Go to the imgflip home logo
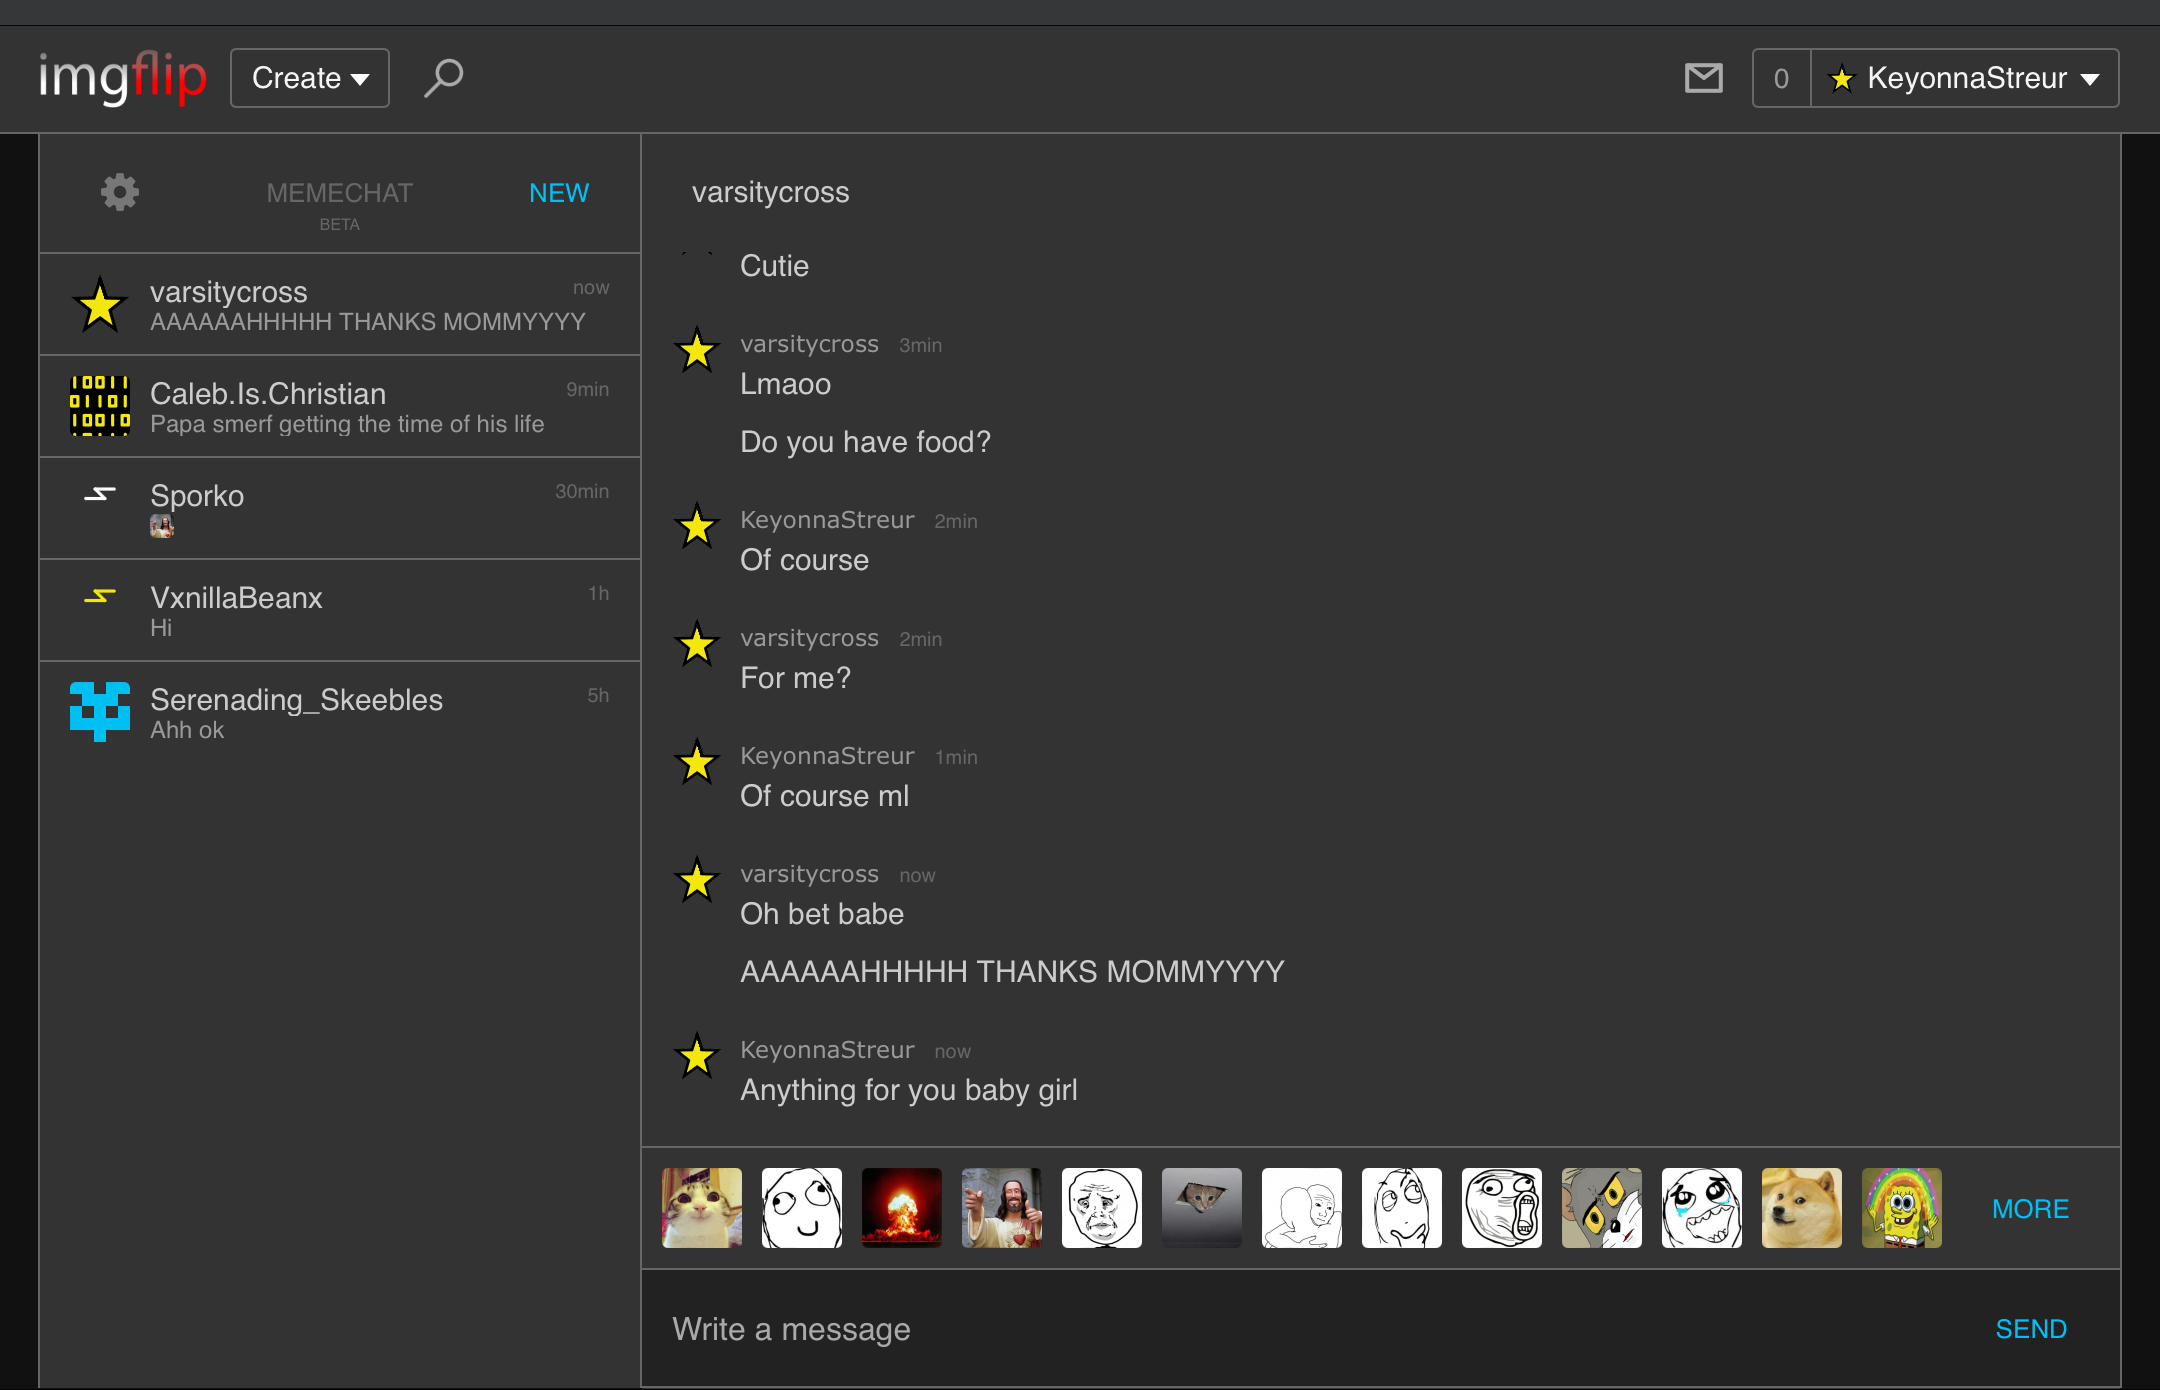 [x=122, y=78]
